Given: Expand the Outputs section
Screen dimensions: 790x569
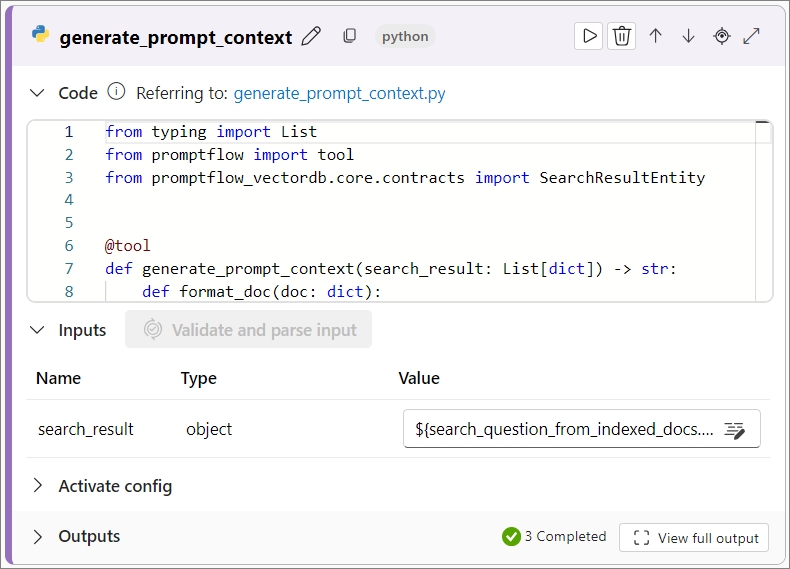Looking at the screenshot, I should coord(37,537).
